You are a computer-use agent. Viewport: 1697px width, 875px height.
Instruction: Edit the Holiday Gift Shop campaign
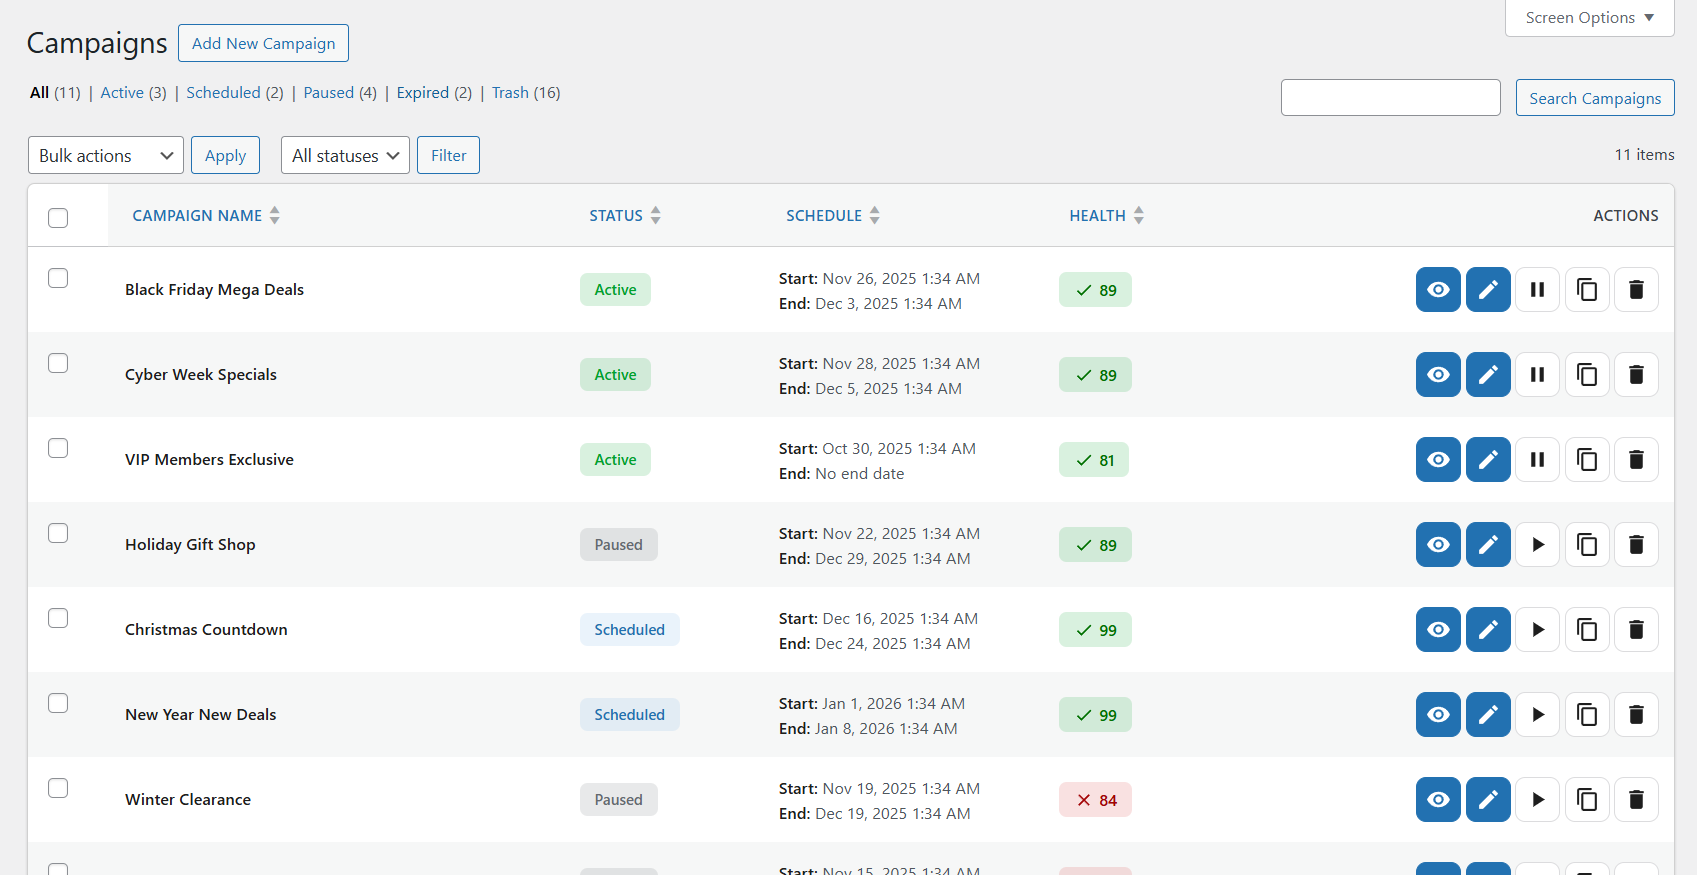coord(1488,545)
